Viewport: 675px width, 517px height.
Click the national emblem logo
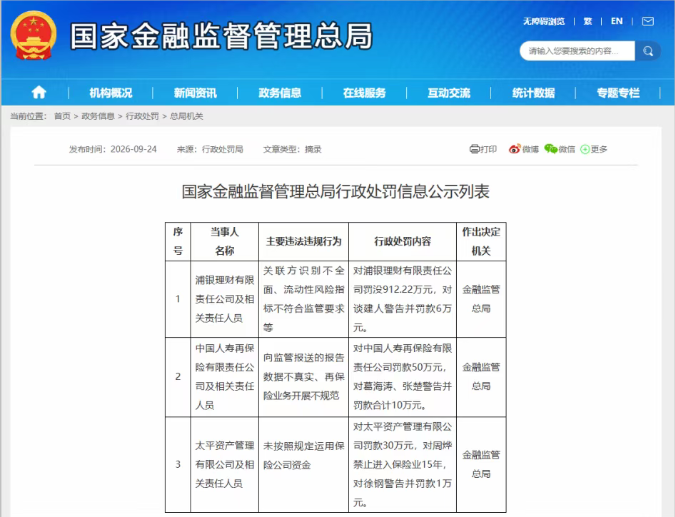pos(33,35)
